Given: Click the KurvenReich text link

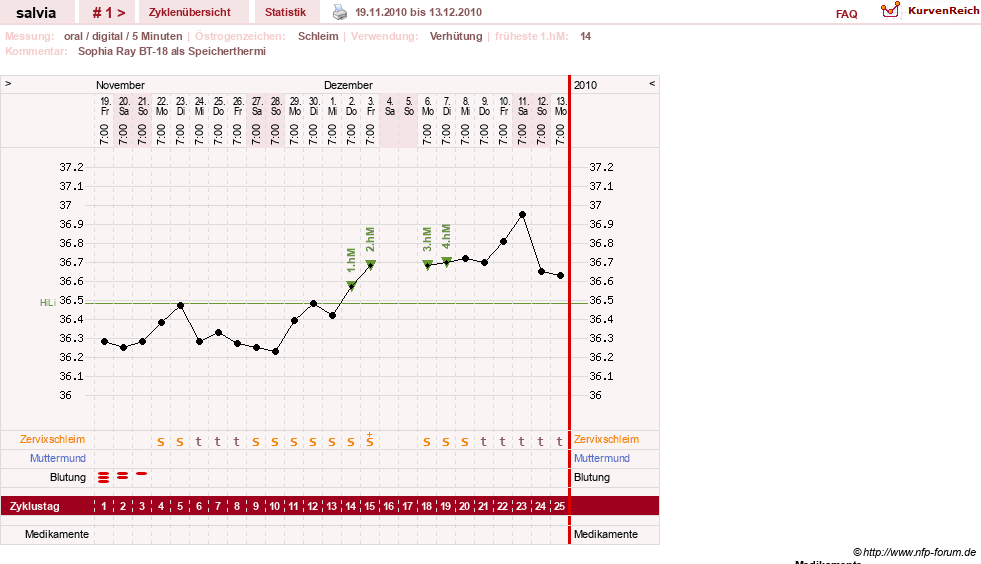Looking at the screenshot, I should click(x=943, y=11).
